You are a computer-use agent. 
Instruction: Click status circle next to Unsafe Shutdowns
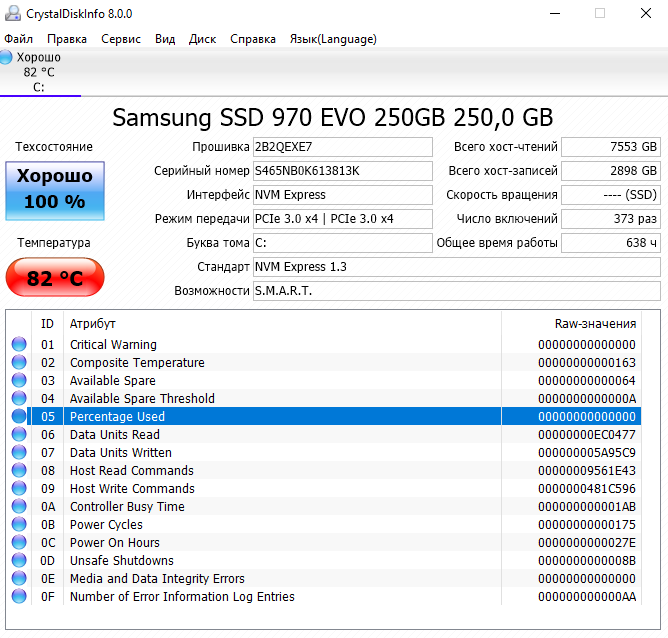(19, 561)
